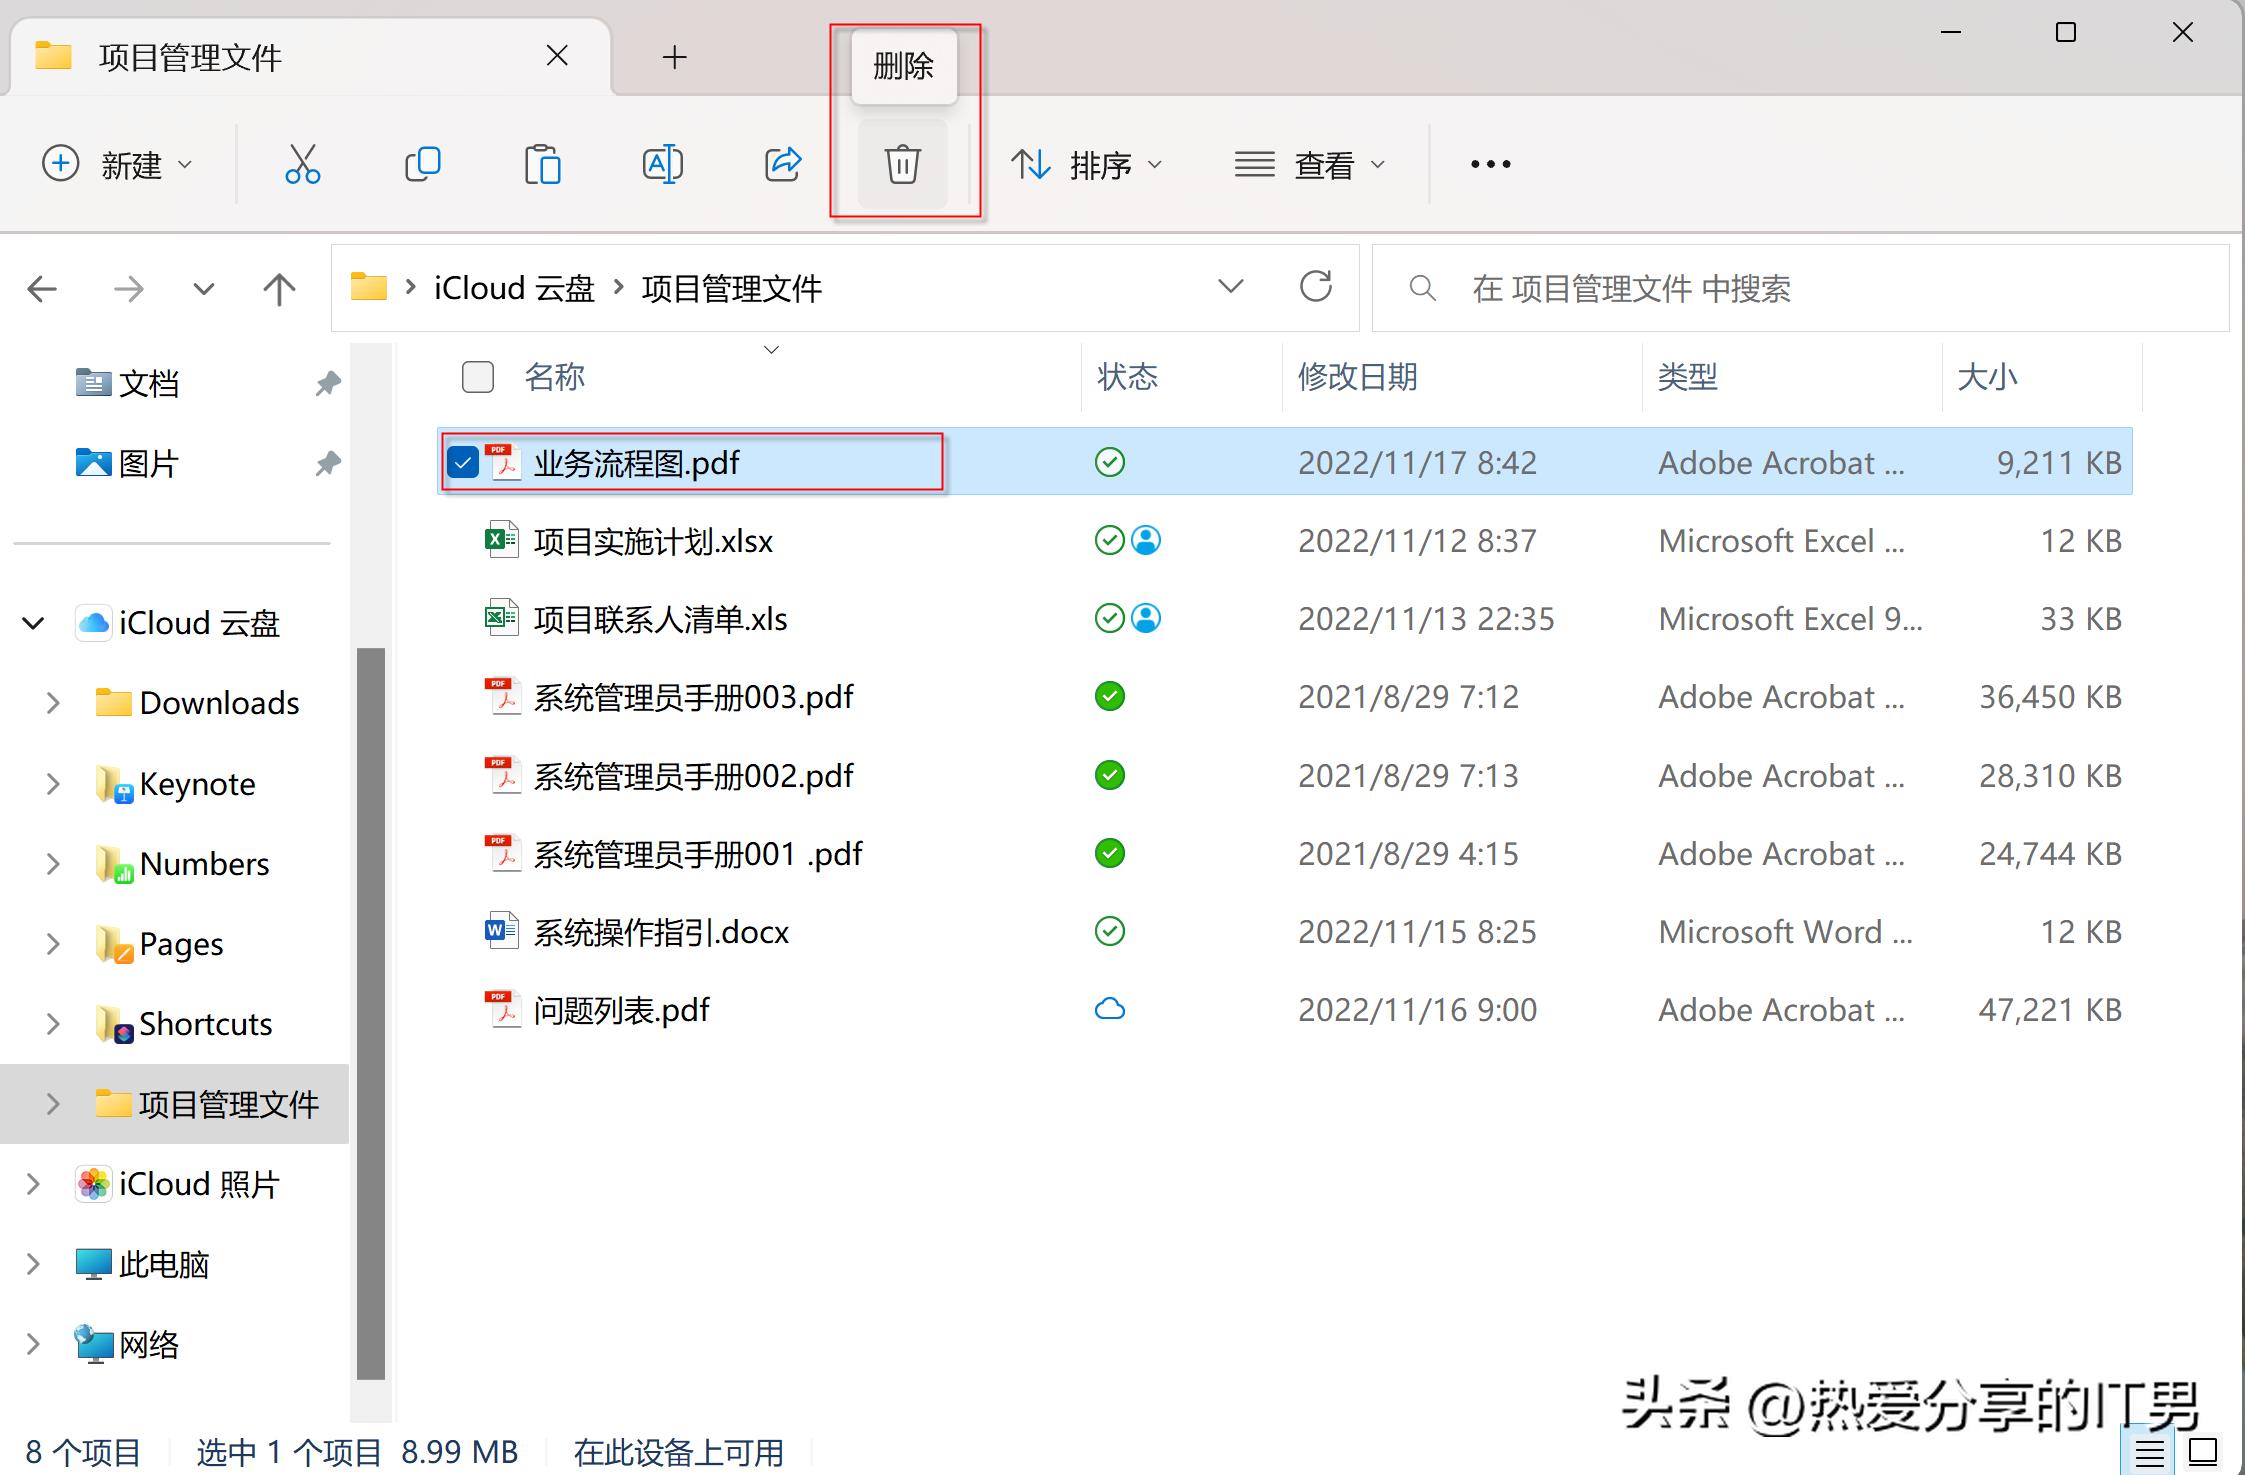The image size is (2245, 1475).
Task: Uncheck the 业务流程图.pdf checkbox
Action: tap(464, 462)
